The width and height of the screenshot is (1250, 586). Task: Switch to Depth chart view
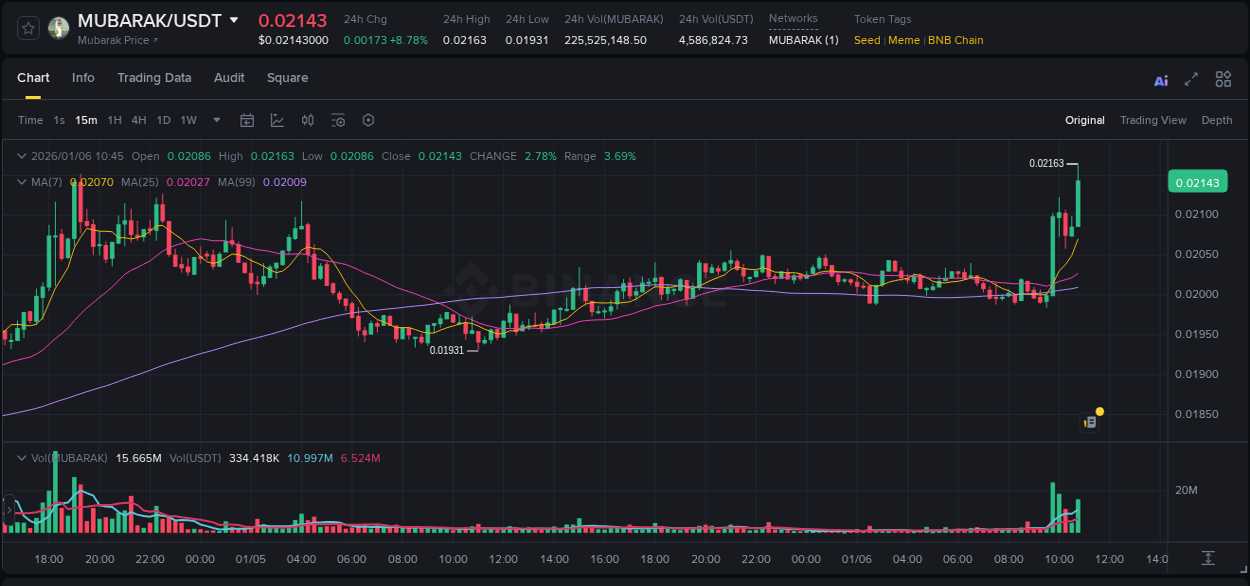coord(1217,120)
